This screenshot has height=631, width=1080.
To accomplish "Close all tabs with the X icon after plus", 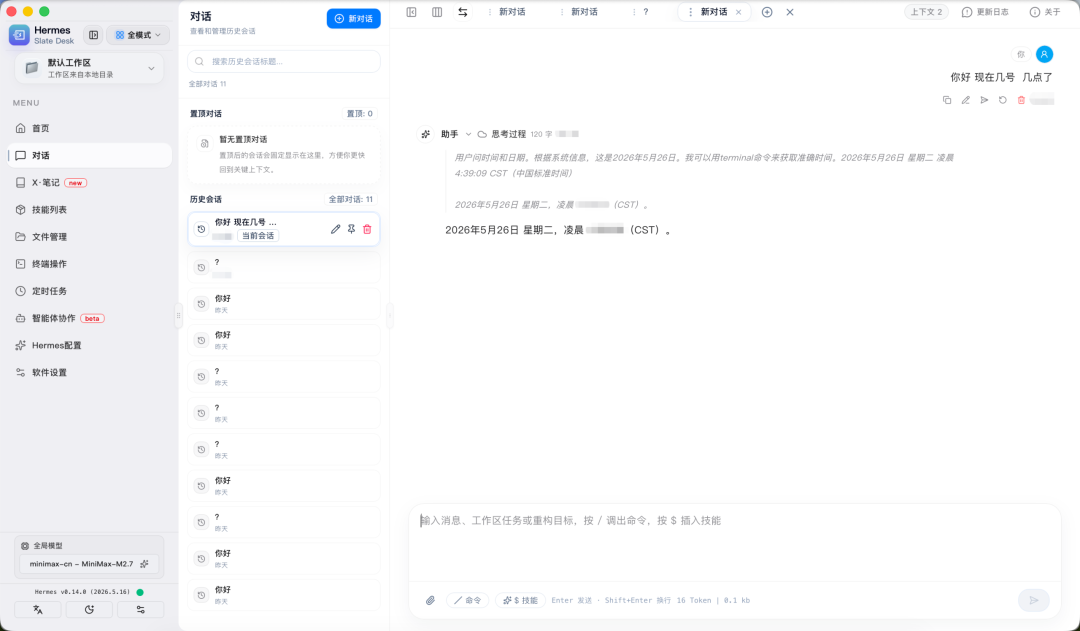I will pos(790,12).
